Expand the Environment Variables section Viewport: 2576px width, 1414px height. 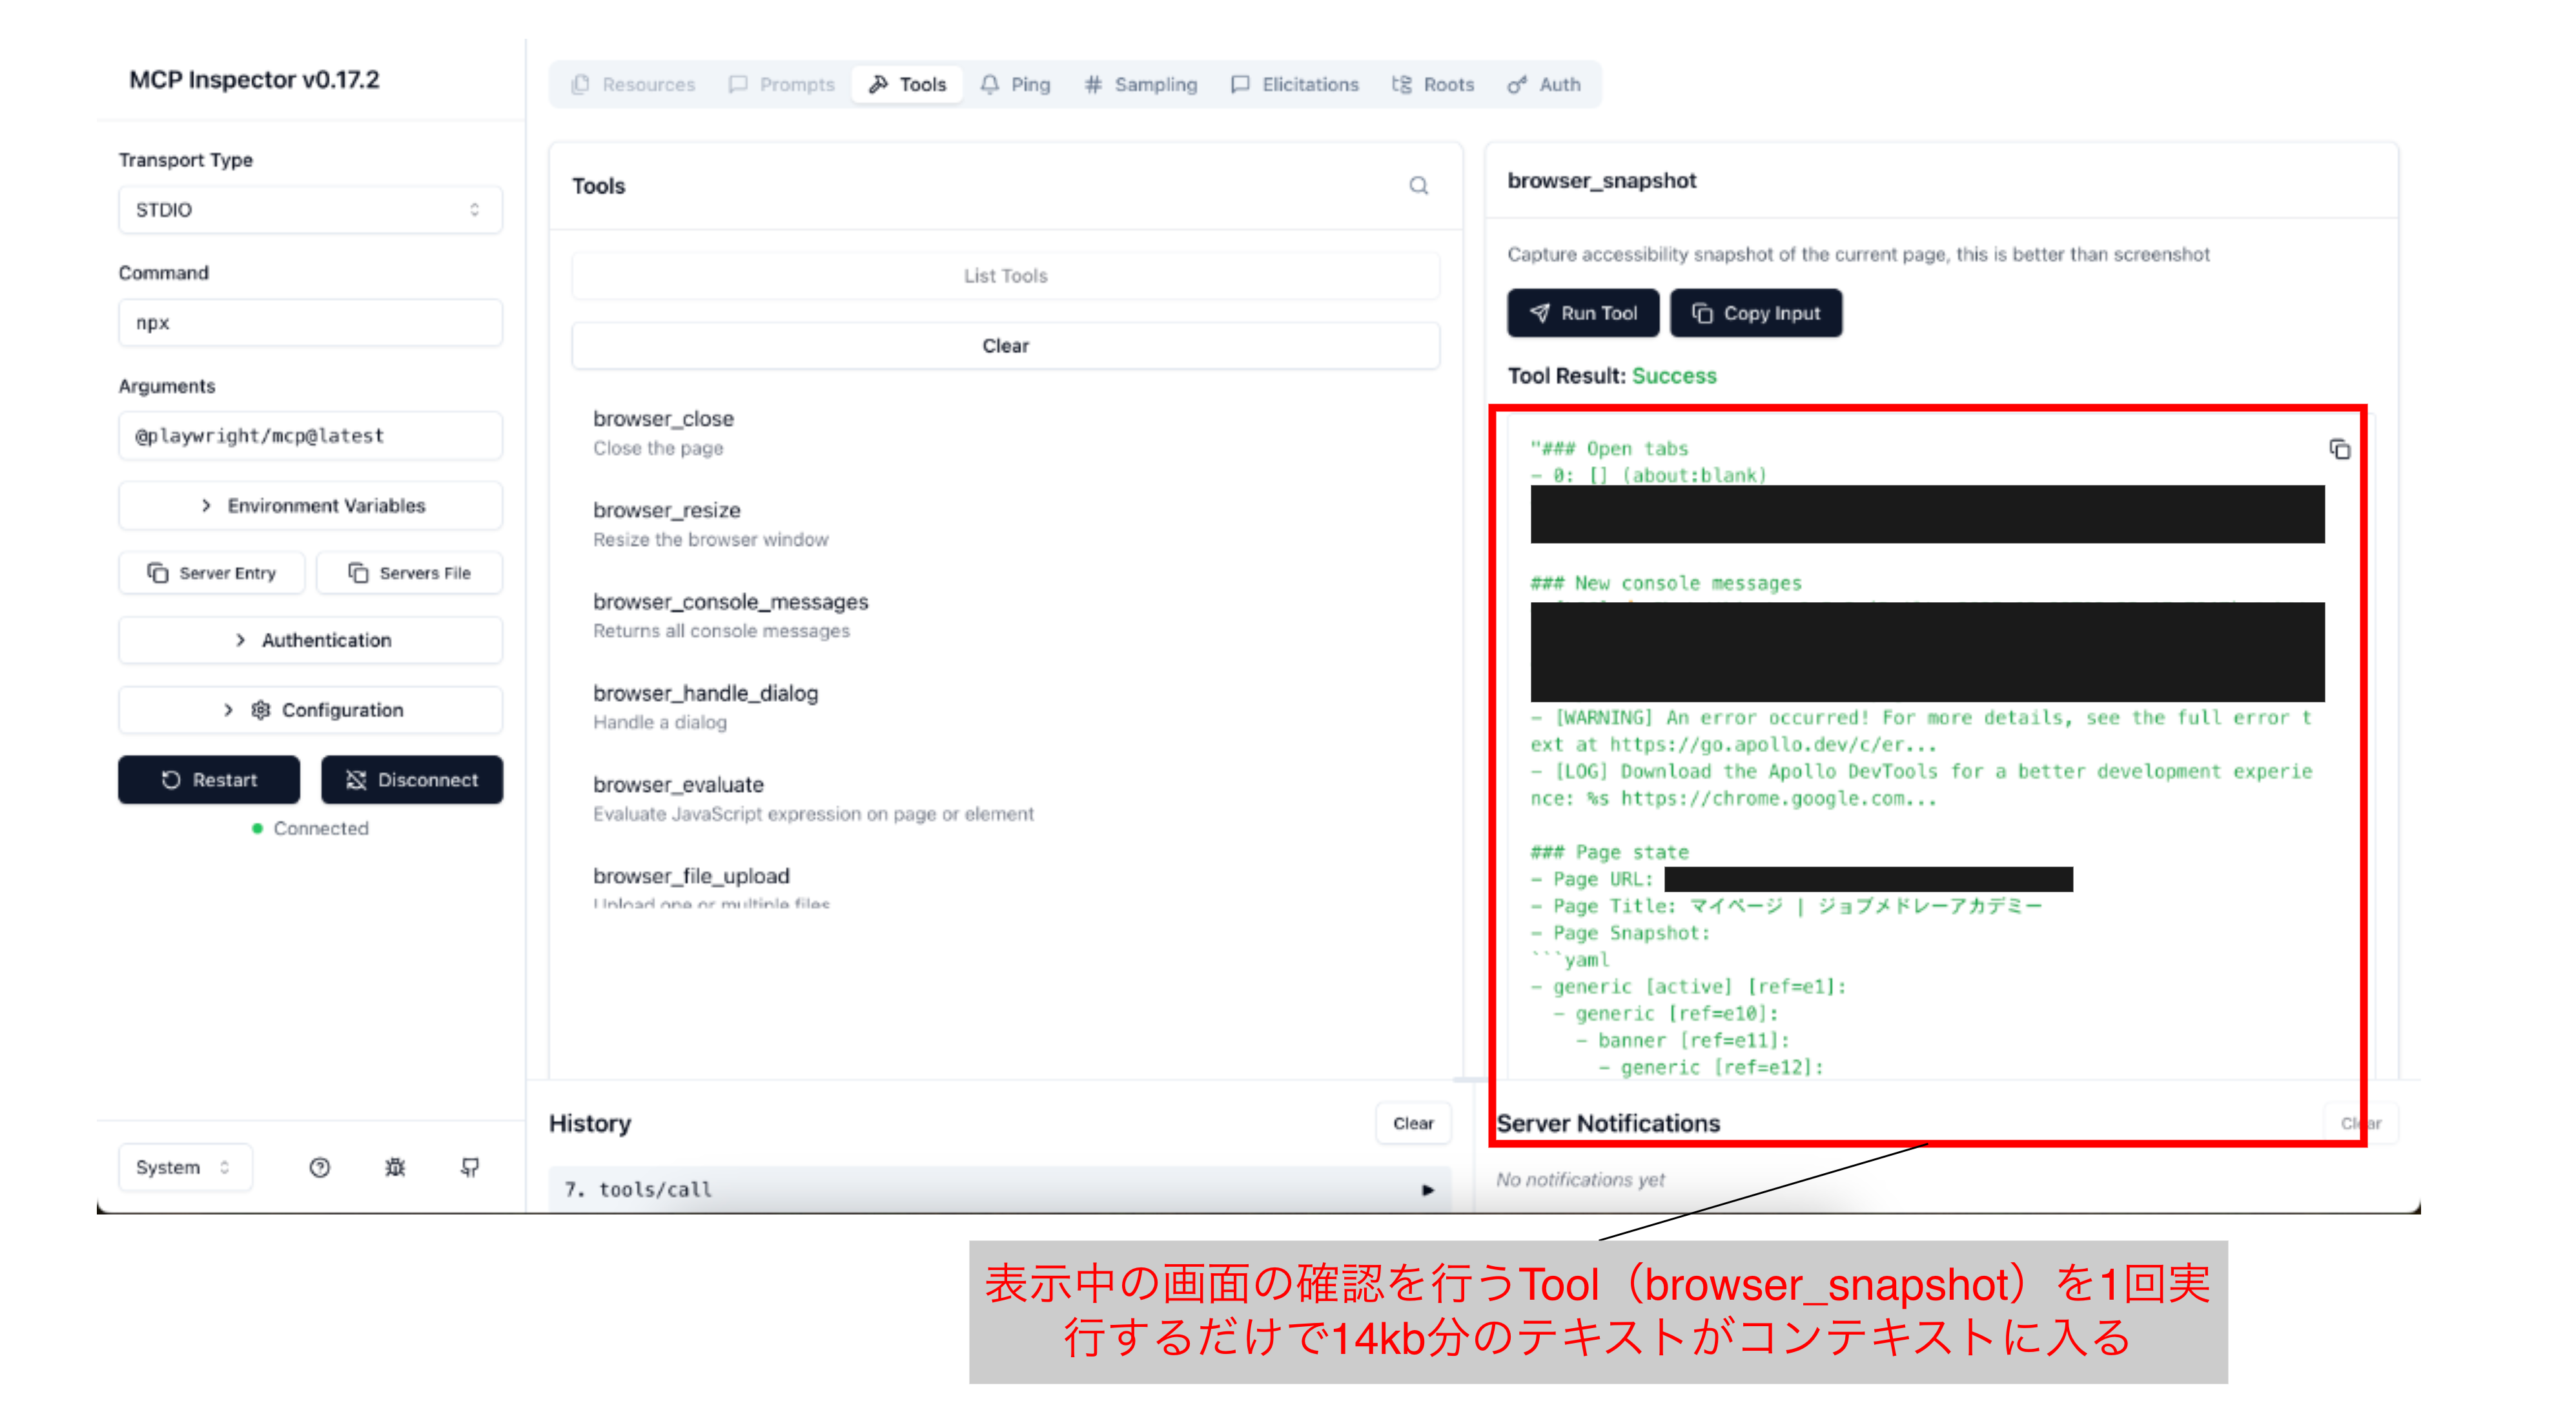[310, 506]
